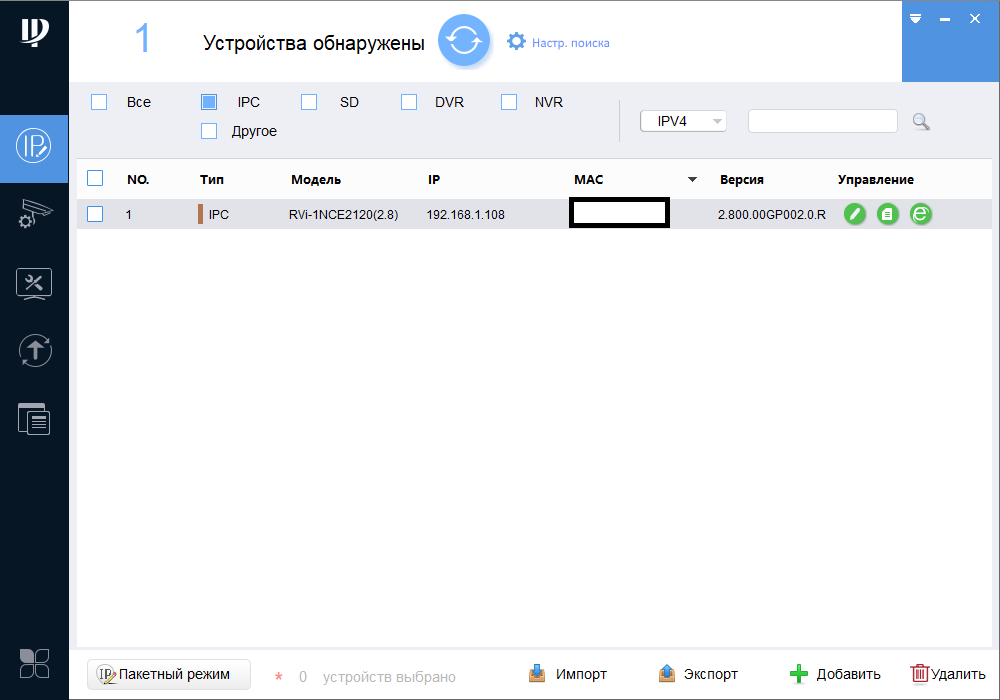Open device web page browser icon

point(921,214)
